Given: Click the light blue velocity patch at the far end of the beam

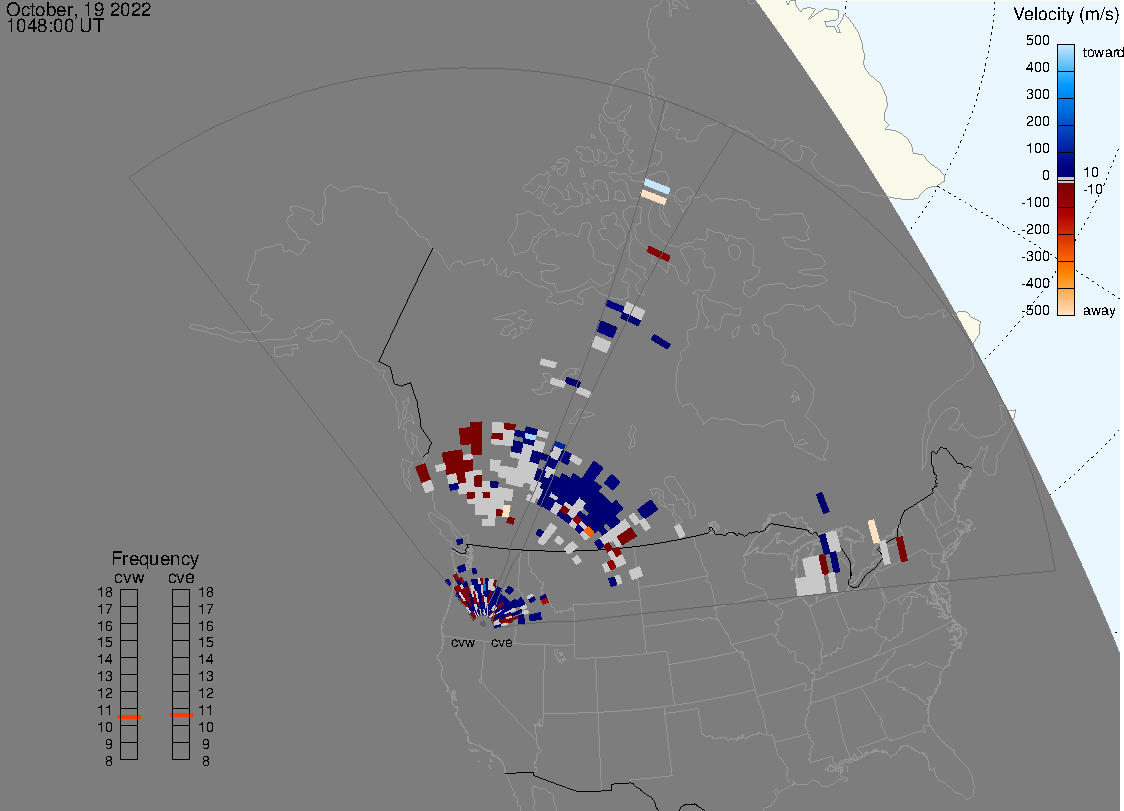Looking at the screenshot, I should click(x=657, y=186).
